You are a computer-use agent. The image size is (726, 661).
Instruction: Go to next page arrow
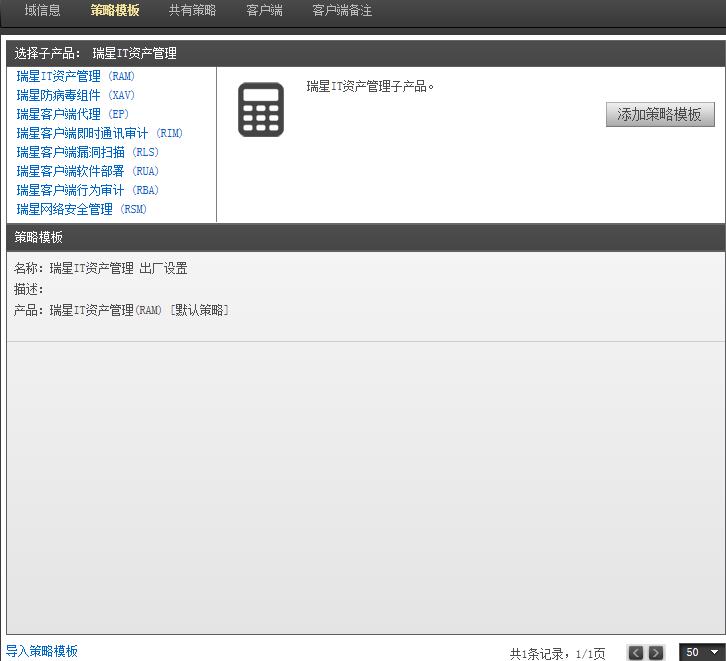click(656, 653)
